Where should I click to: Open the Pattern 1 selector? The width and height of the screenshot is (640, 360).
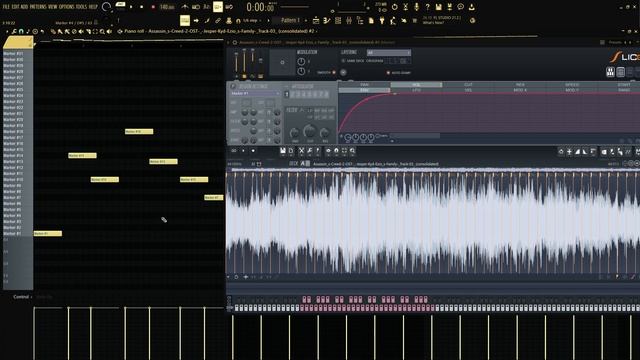[291, 20]
